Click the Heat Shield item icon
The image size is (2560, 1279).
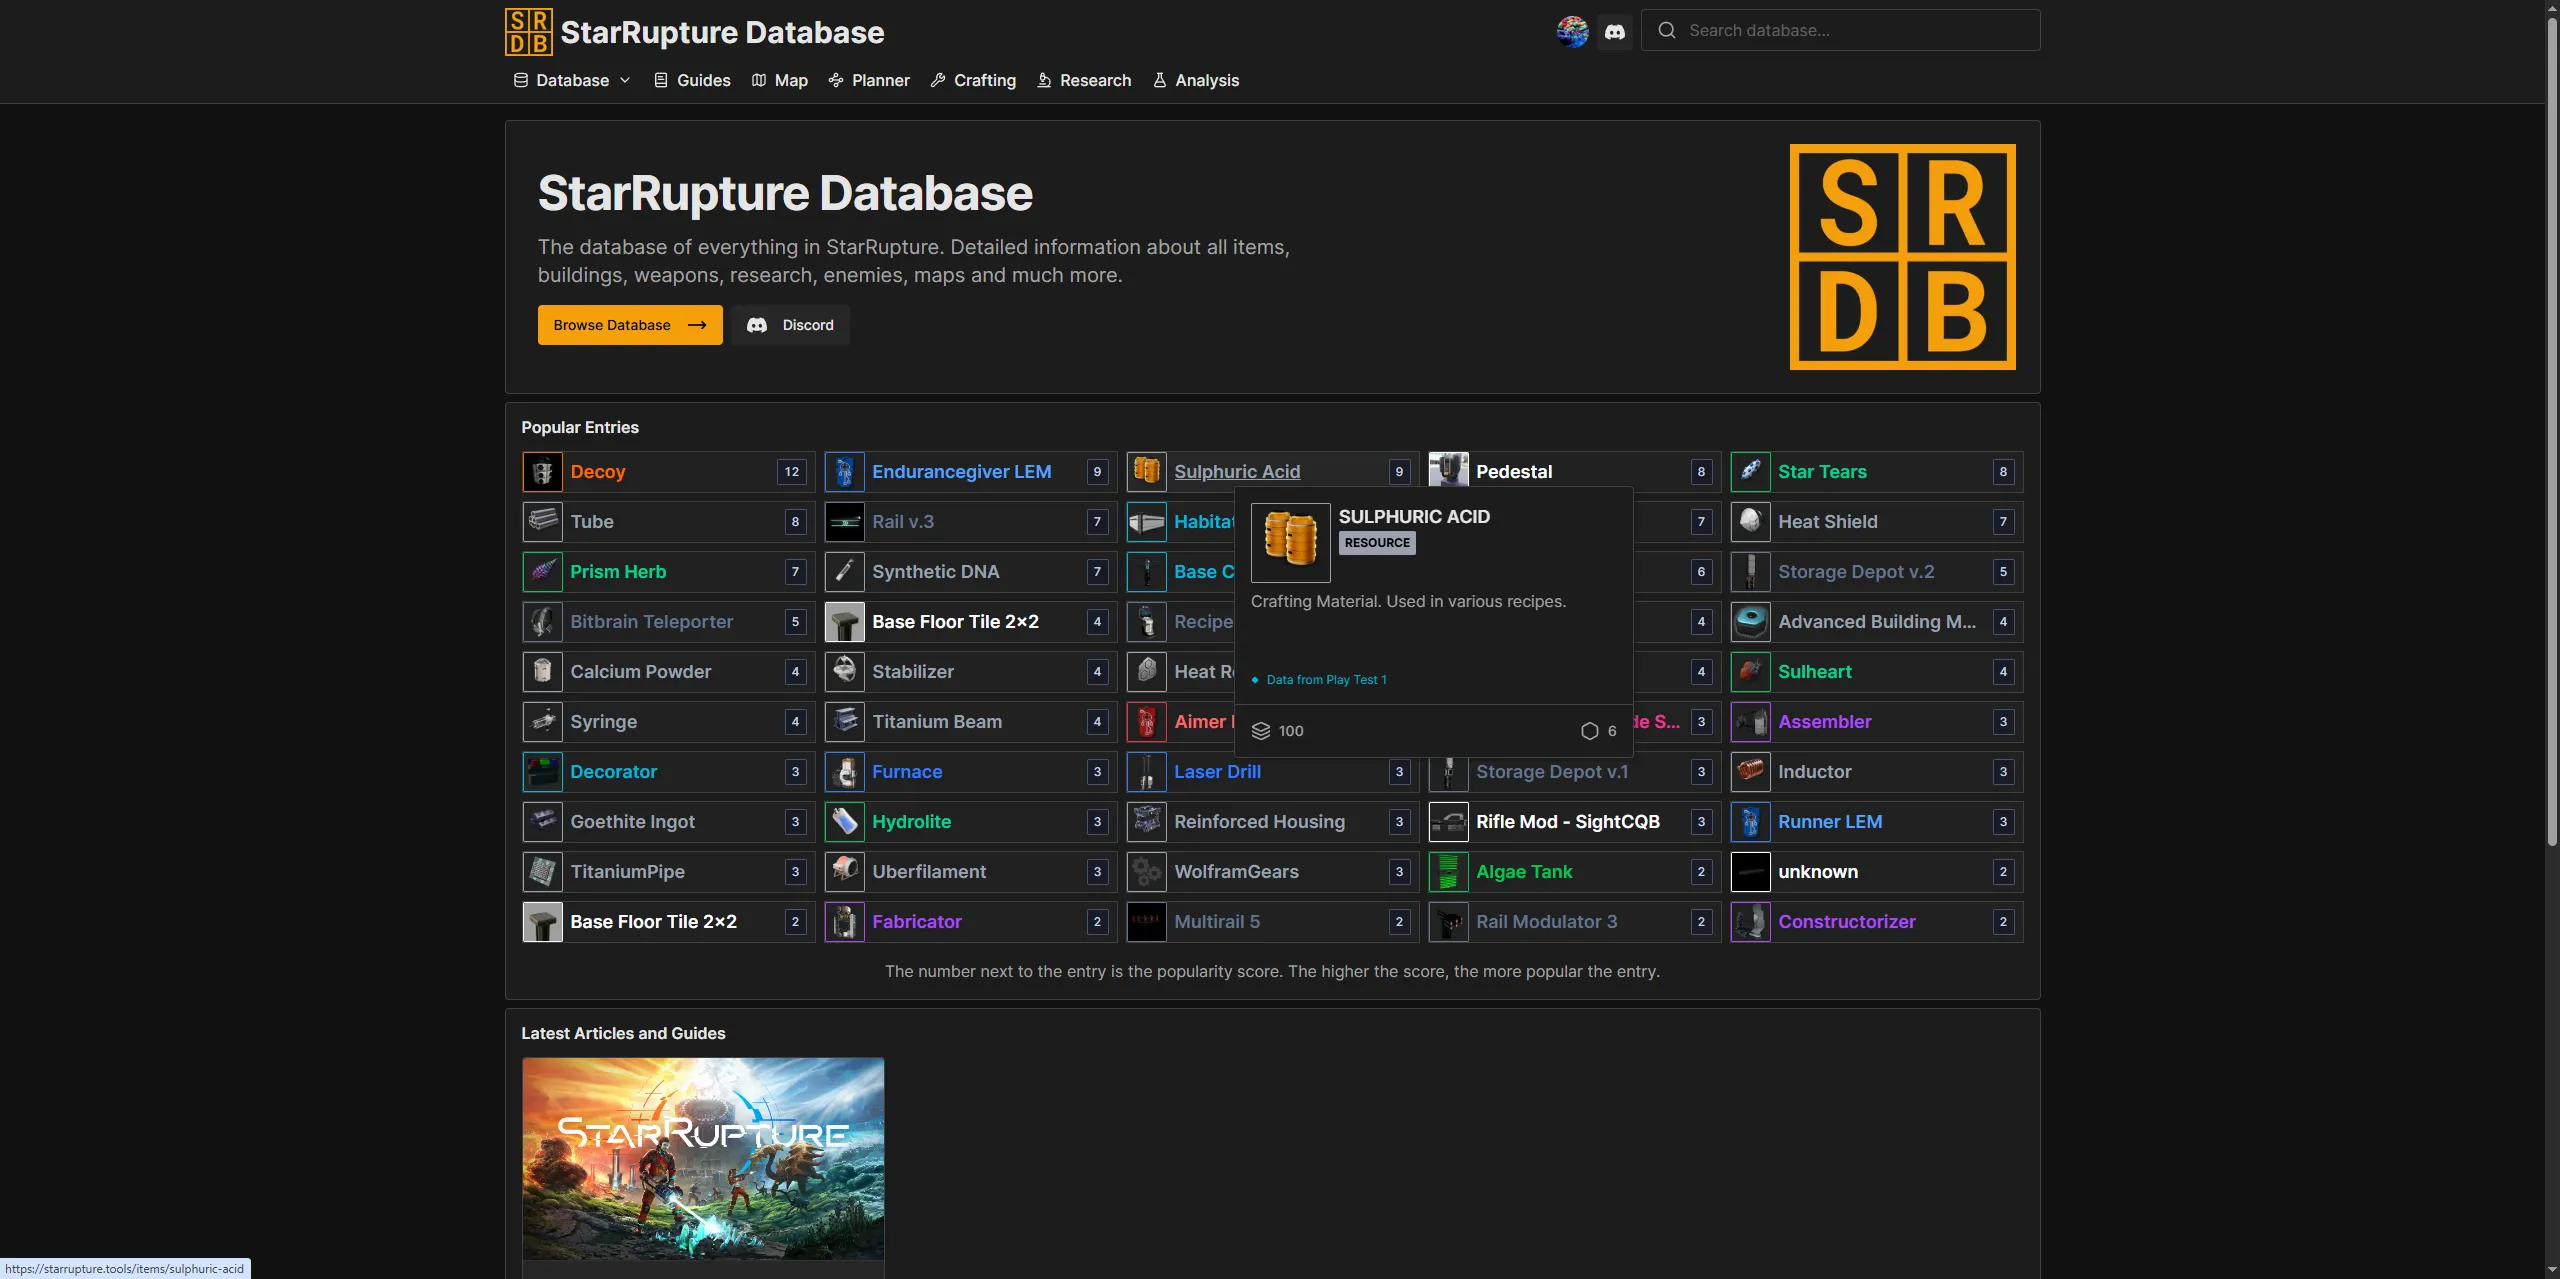(x=1751, y=522)
